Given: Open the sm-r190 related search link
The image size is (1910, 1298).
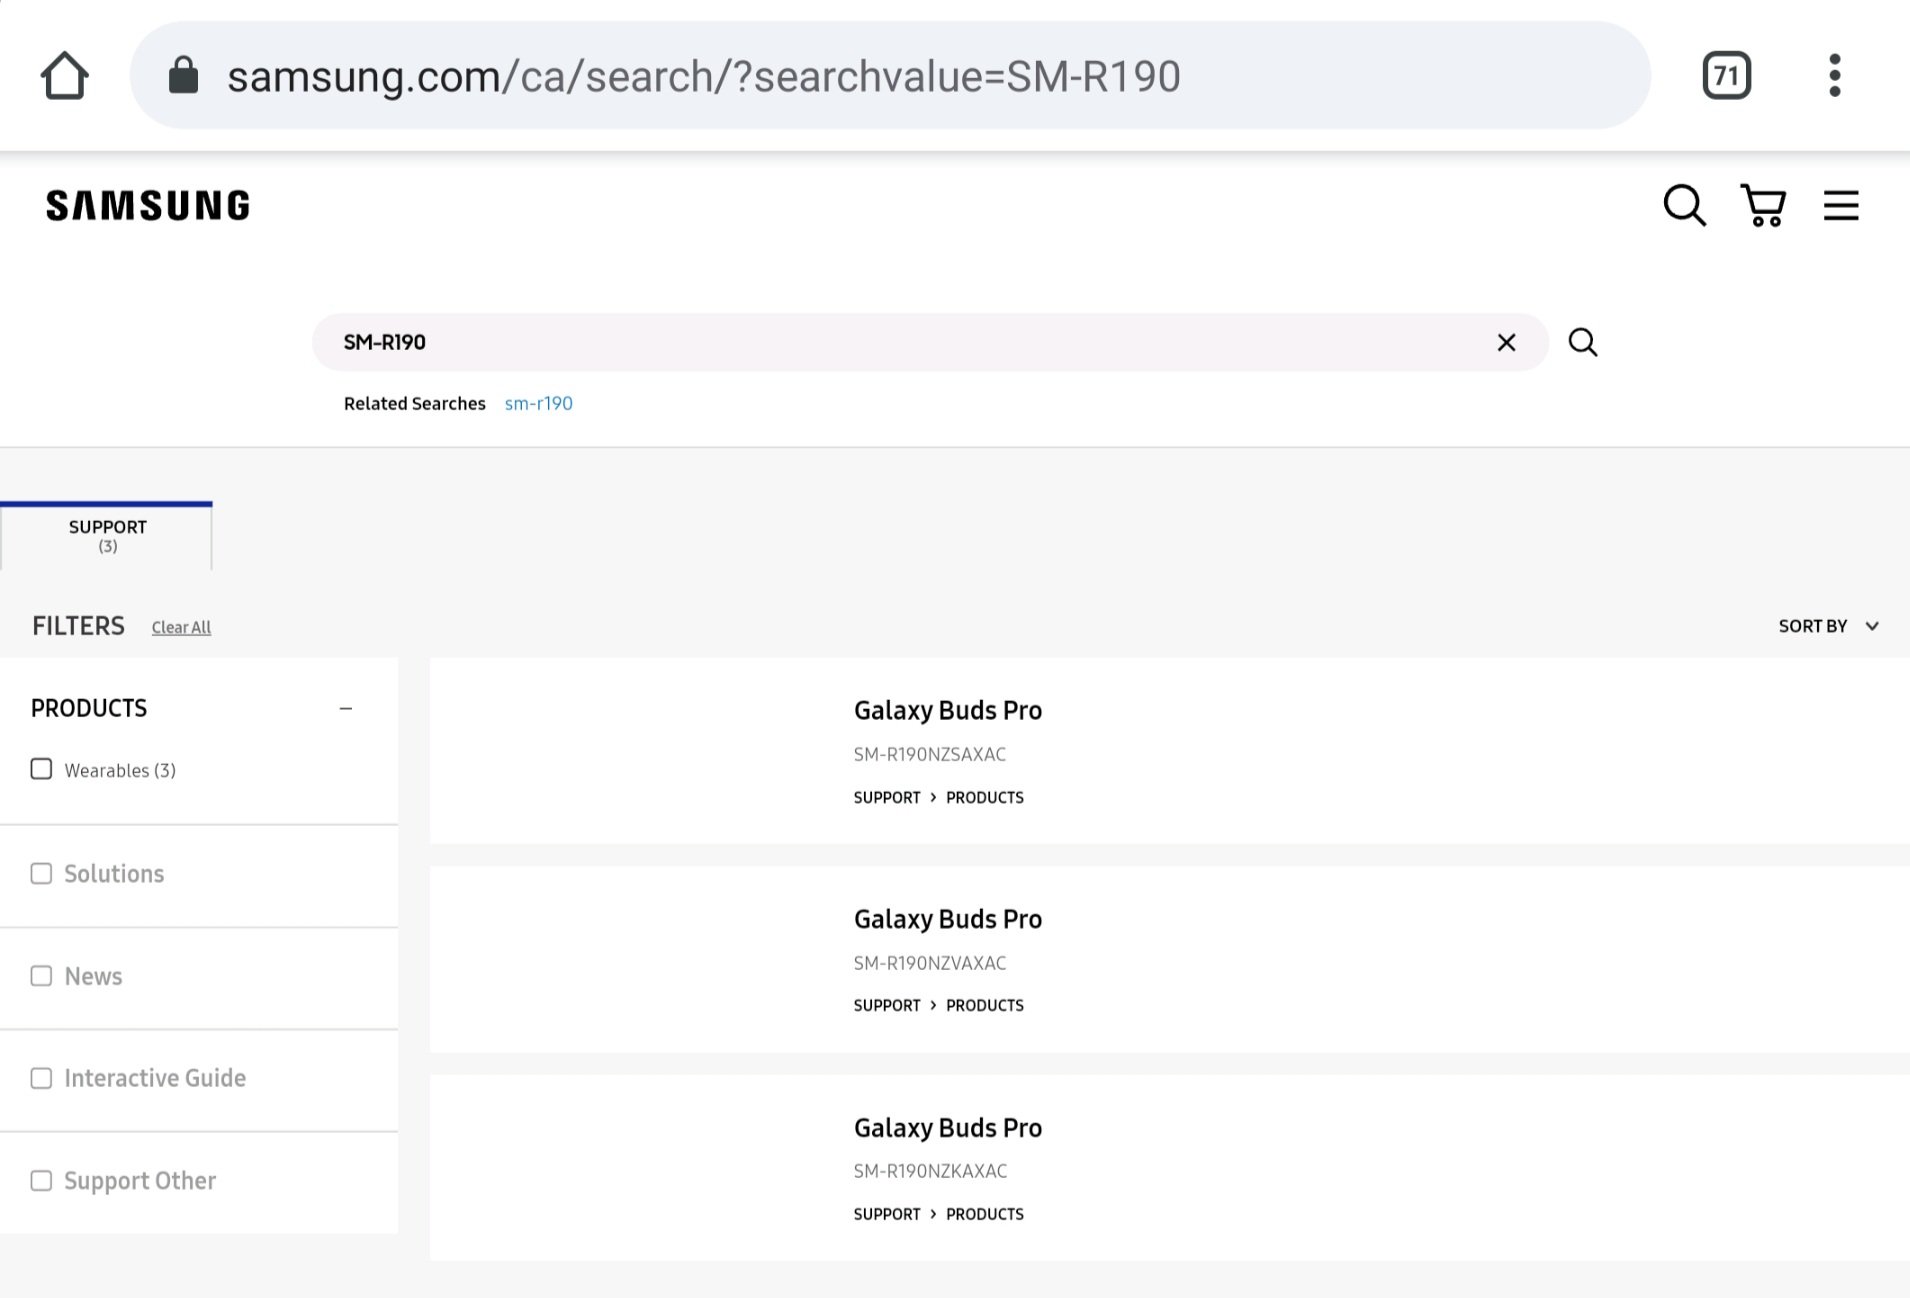Looking at the screenshot, I should tap(538, 404).
